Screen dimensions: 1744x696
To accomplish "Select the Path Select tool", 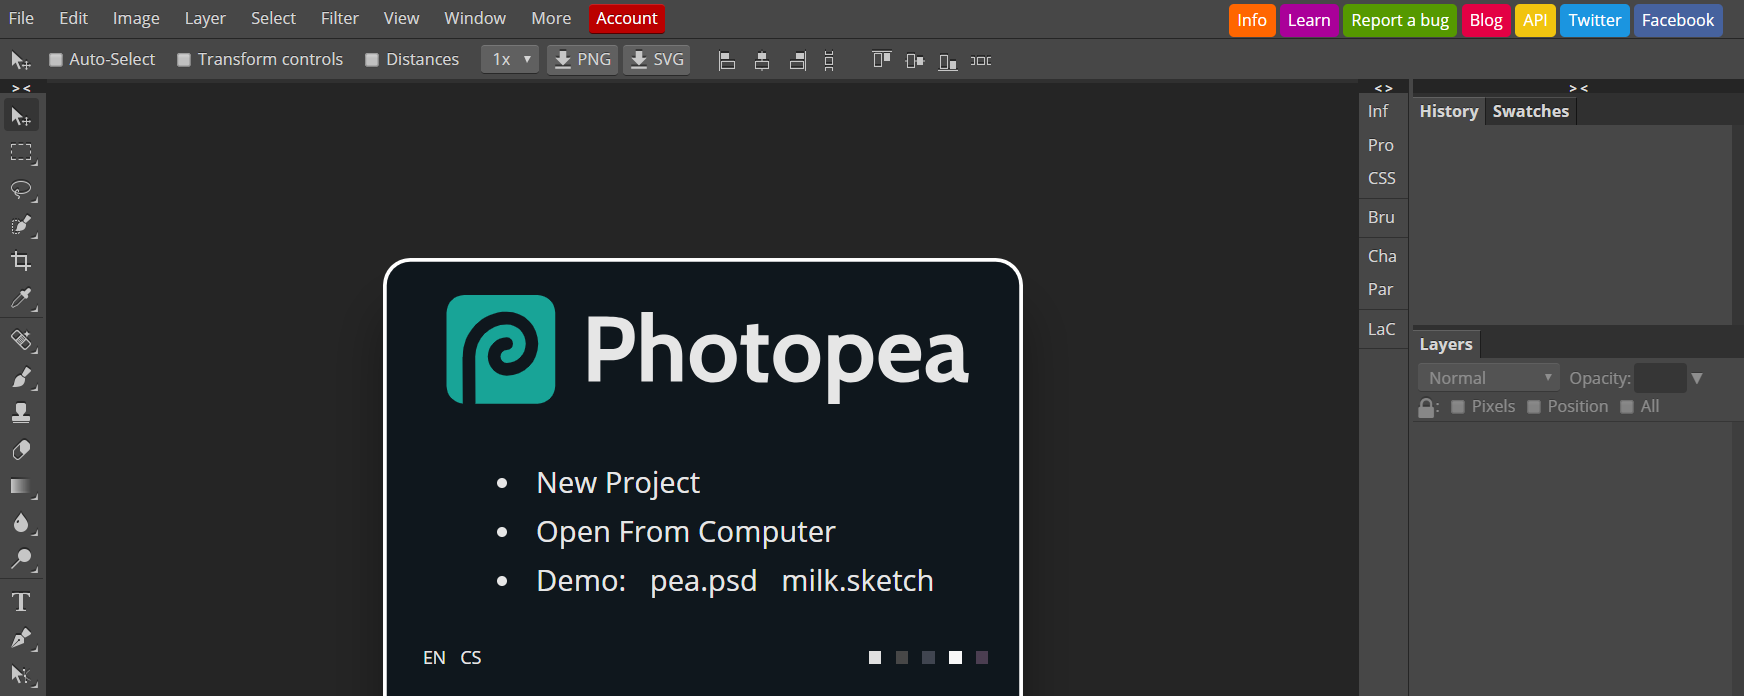I will click(x=21, y=675).
